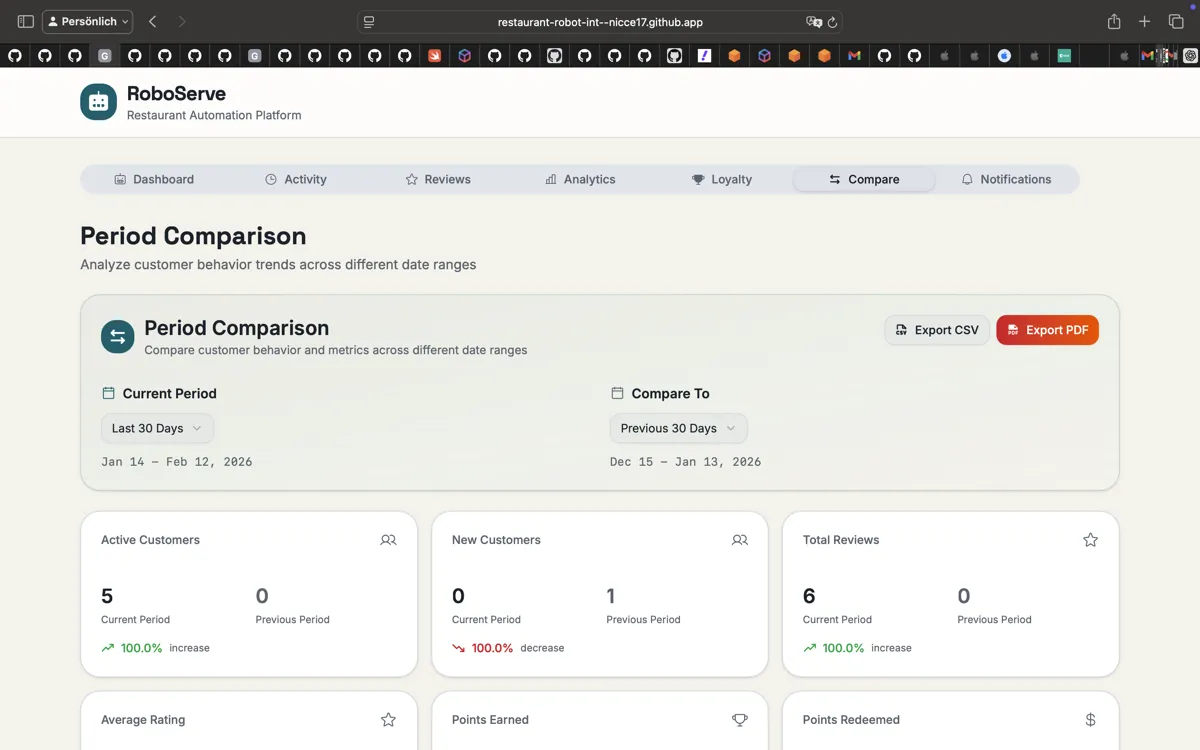
Task: Click the browser address bar URL field
Action: coord(600,22)
